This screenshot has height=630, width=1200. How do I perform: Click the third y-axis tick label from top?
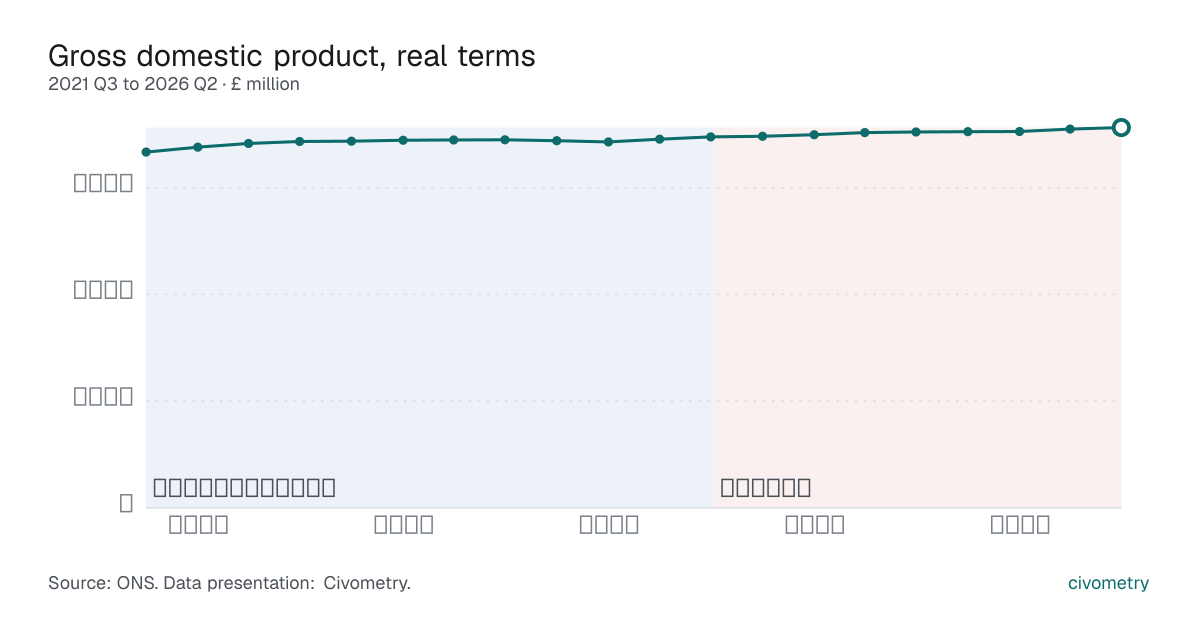pos(103,396)
